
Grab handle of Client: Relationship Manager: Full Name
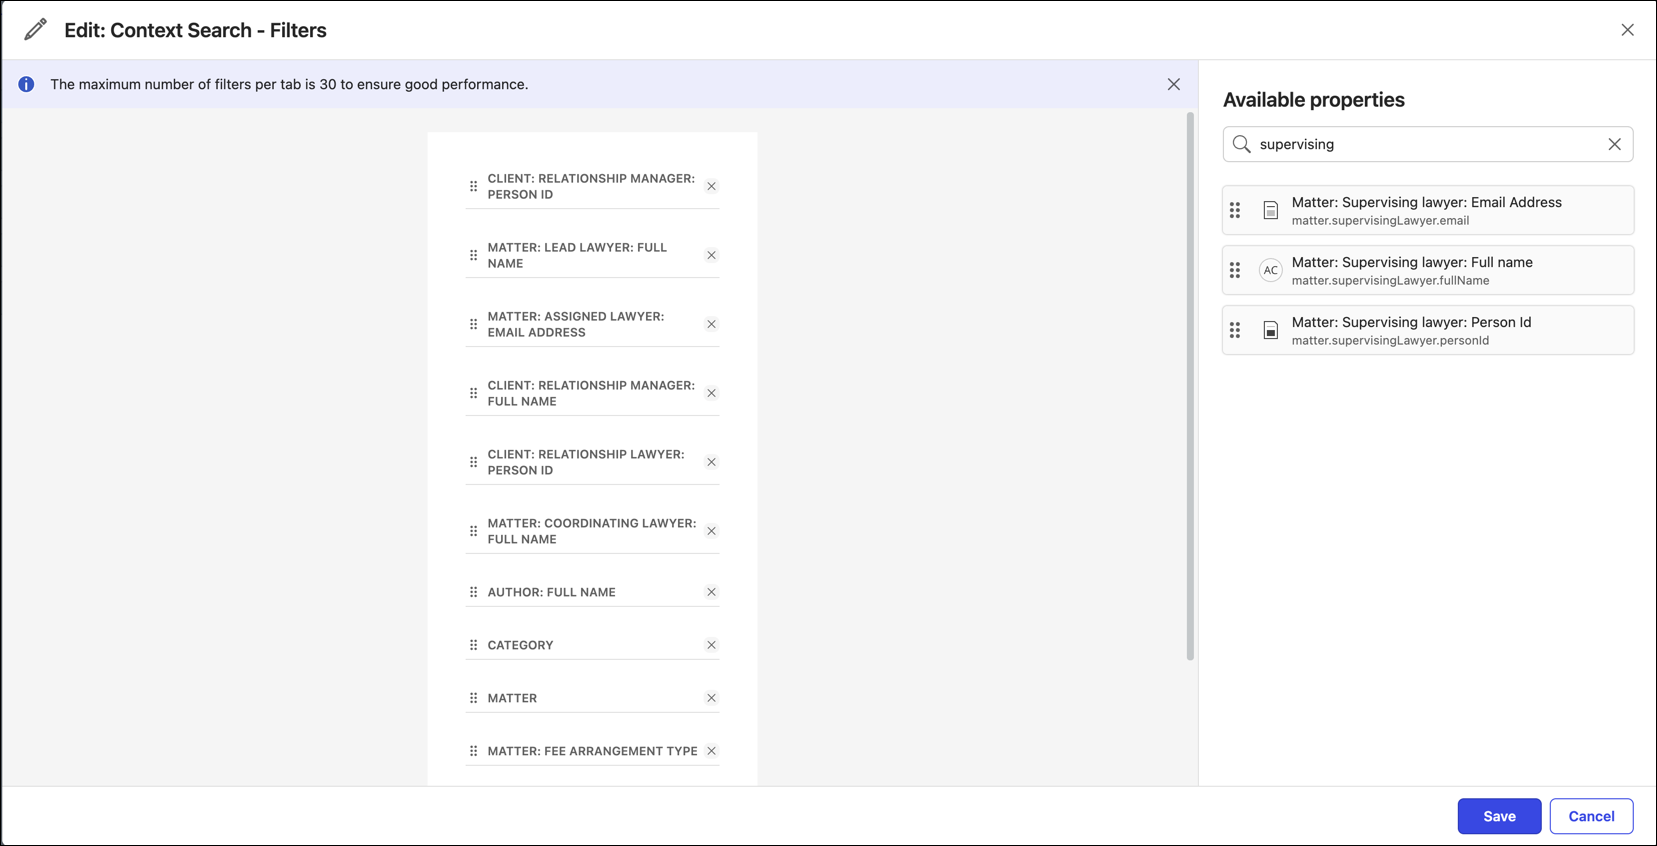pyautogui.click(x=473, y=393)
